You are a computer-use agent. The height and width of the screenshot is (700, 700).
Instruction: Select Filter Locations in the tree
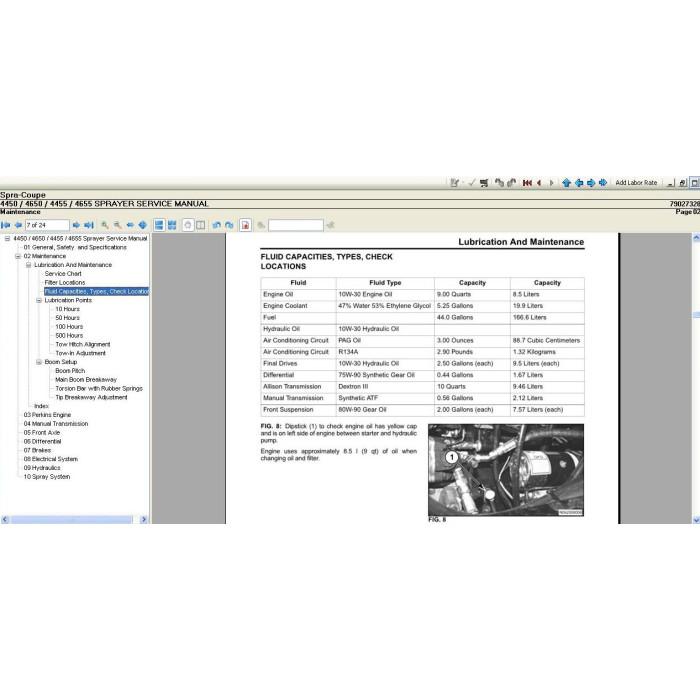[x=65, y=283]
